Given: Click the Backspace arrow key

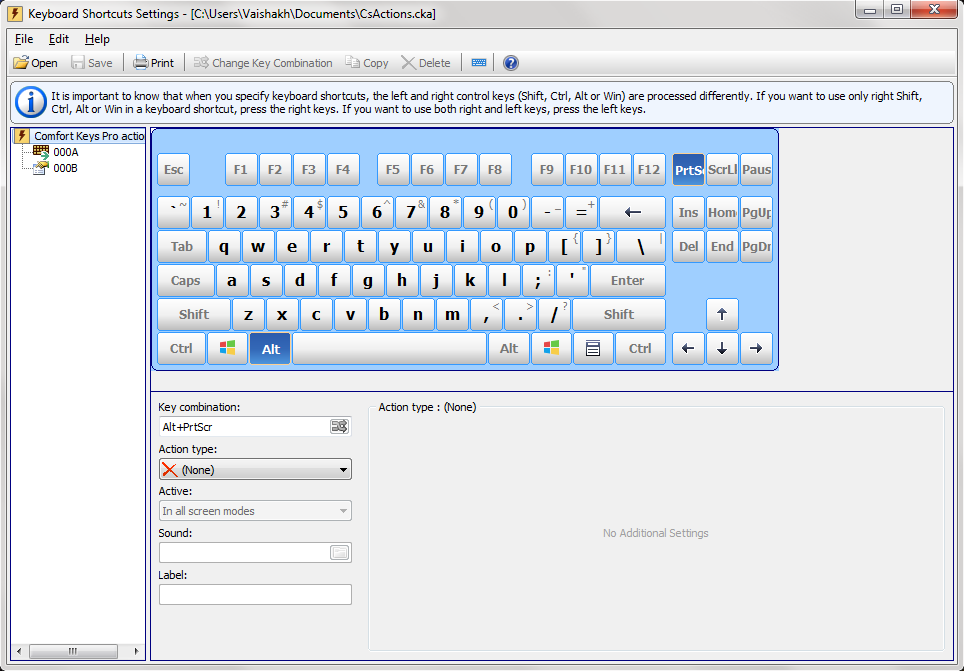Looking at the screenshot, I should pos(632,213).
